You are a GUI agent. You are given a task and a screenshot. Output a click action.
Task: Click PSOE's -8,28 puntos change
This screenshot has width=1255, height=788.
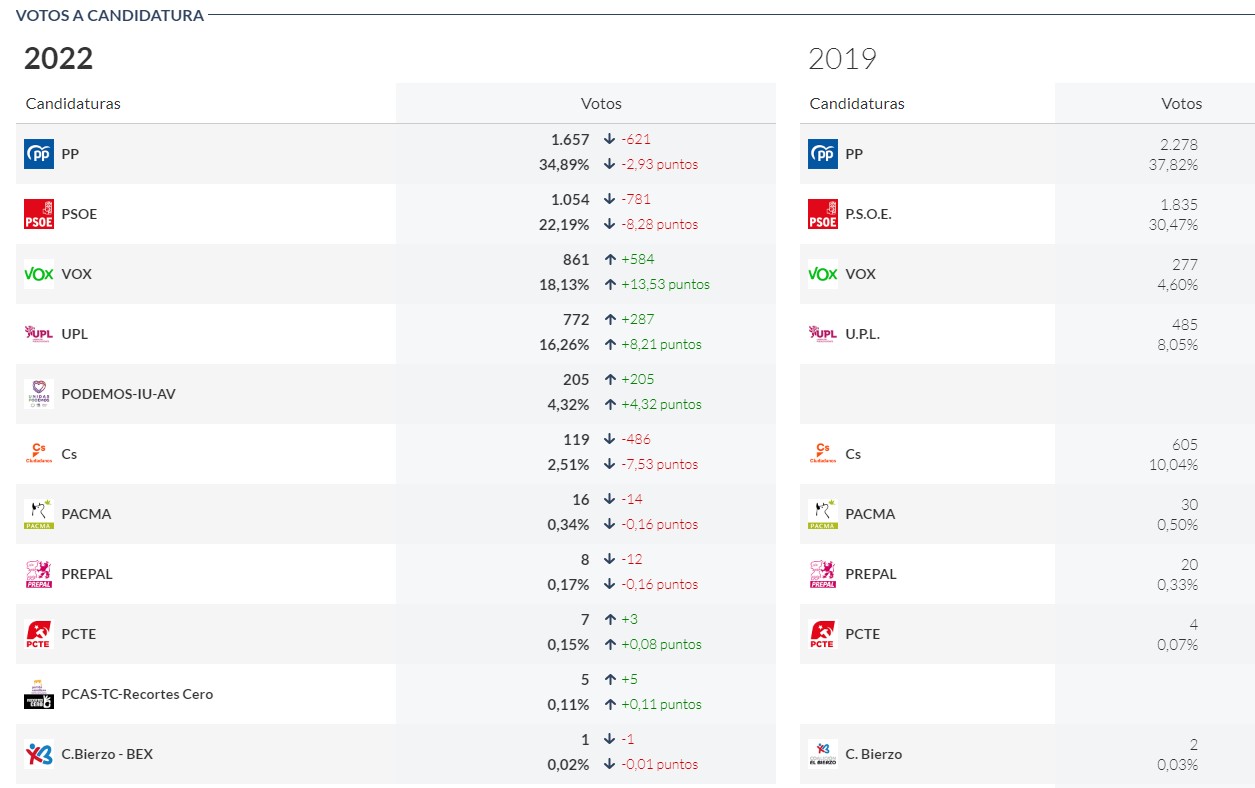(x=660, y=224)
